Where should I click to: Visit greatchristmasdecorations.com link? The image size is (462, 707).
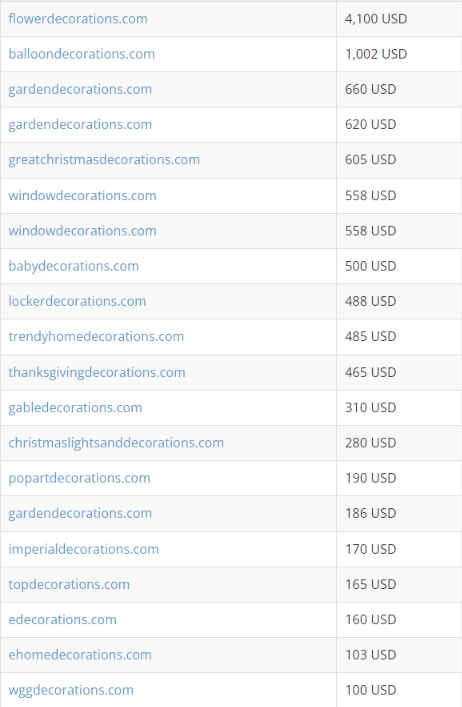point(104,160)
